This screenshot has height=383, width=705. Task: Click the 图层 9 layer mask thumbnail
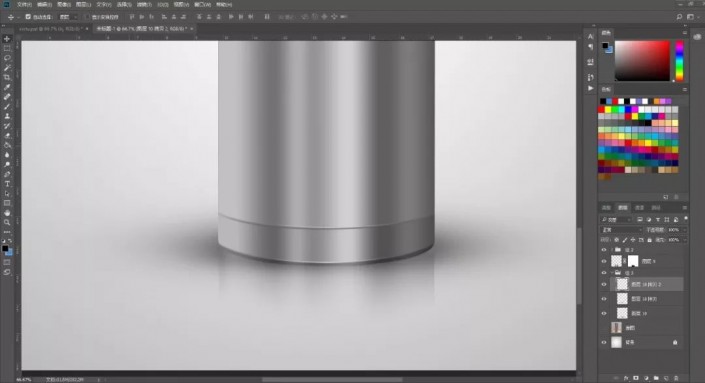(x=633, y=261)
